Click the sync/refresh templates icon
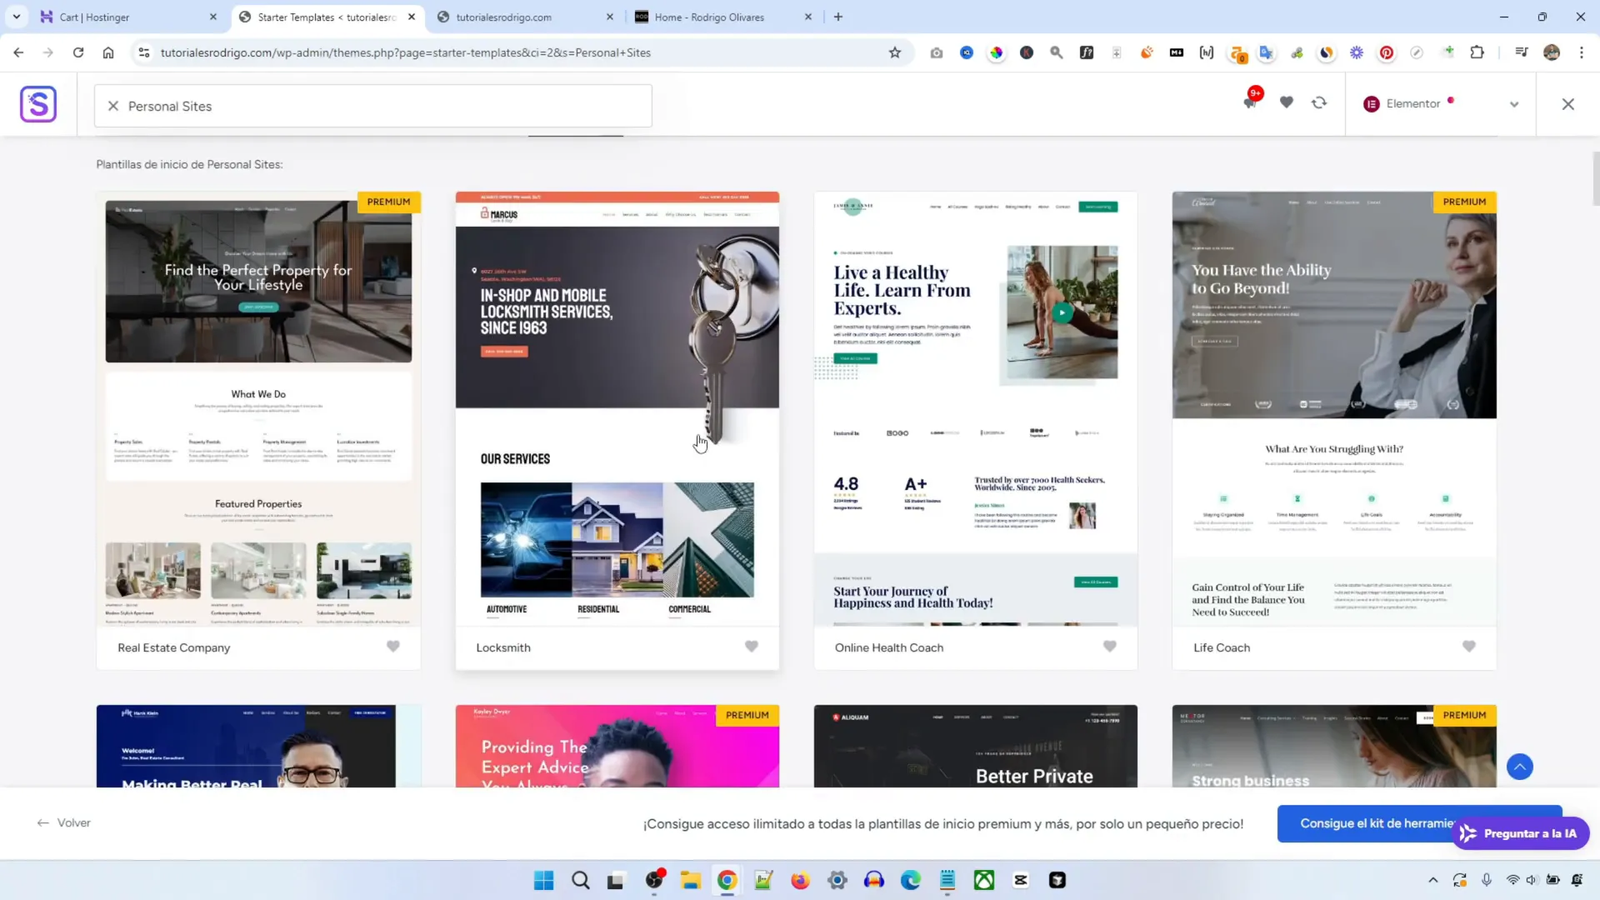1600x900 pixels. (1321, 103)
